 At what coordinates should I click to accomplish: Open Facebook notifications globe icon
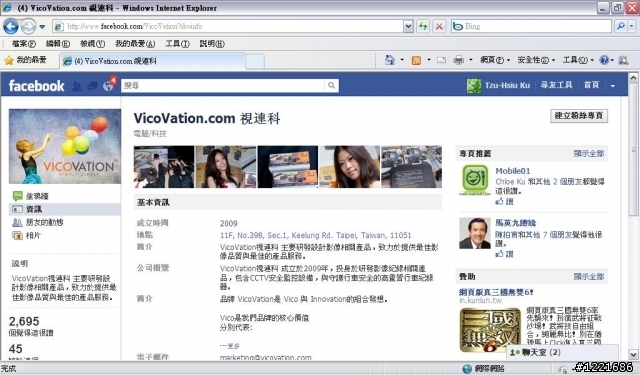(x=109, y=86)
